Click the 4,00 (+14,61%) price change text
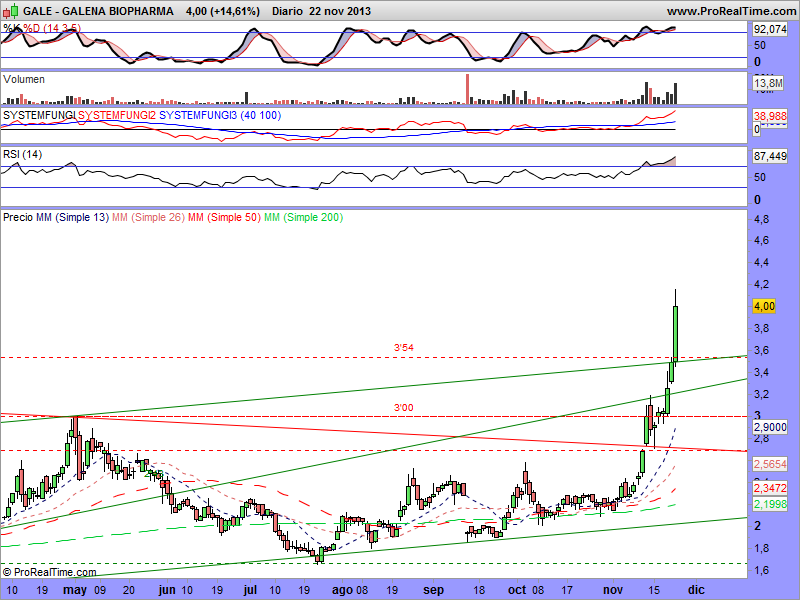Viewport: 800px width, 600px height. tap(223, 11)
